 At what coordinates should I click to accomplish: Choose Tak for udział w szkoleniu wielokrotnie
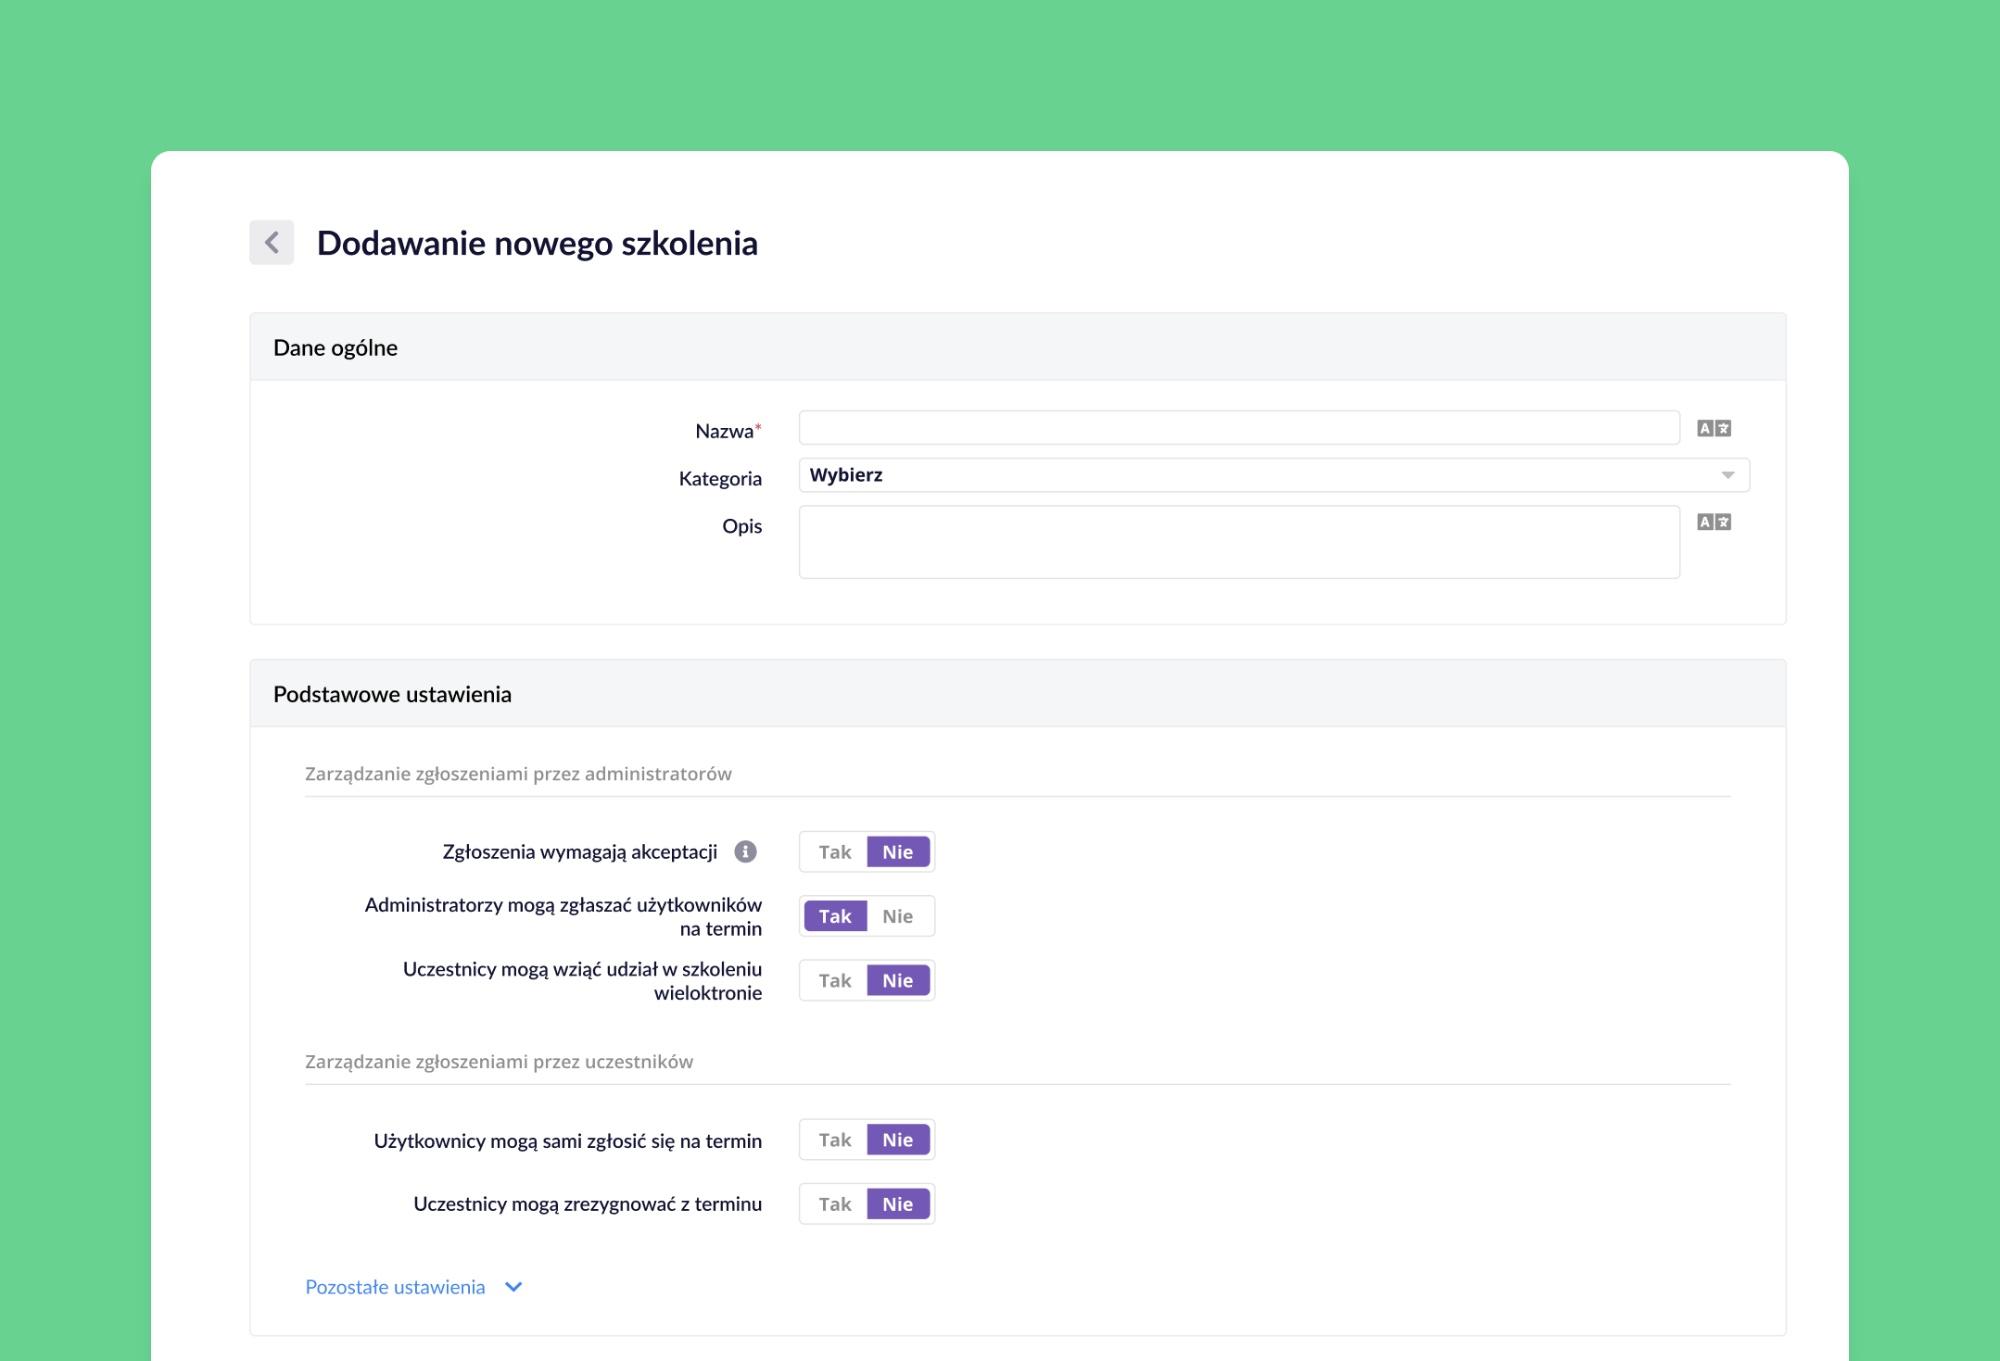[835, 981]
